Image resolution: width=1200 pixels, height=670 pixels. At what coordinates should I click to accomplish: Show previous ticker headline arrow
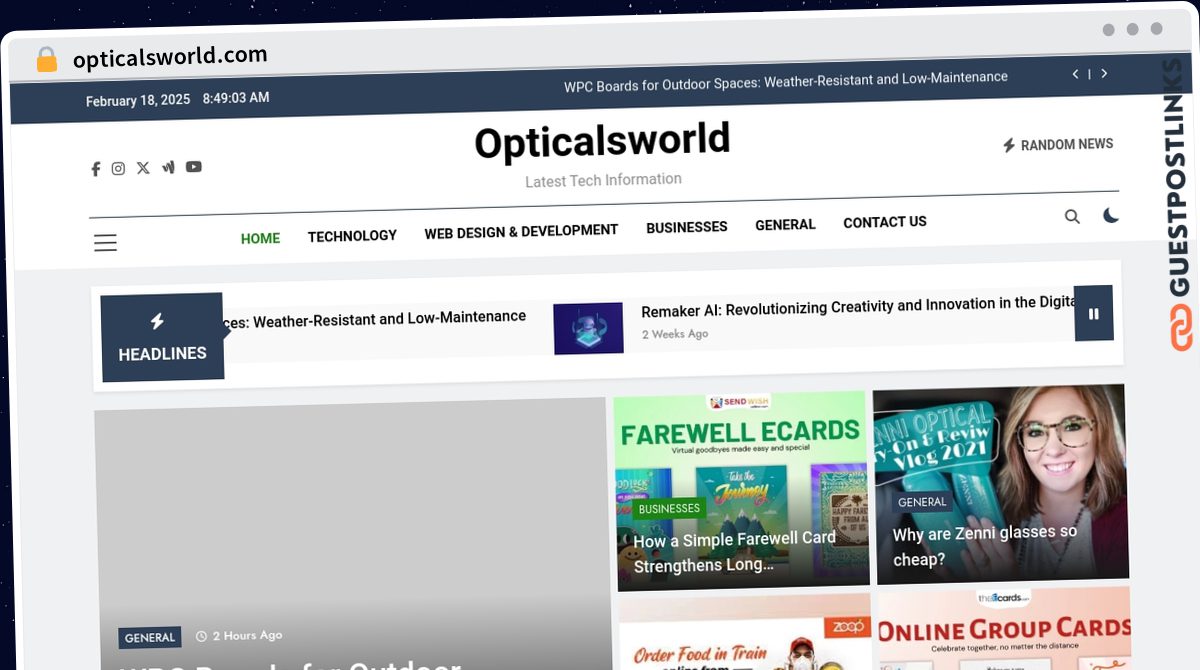click(x=1076, y=74)
